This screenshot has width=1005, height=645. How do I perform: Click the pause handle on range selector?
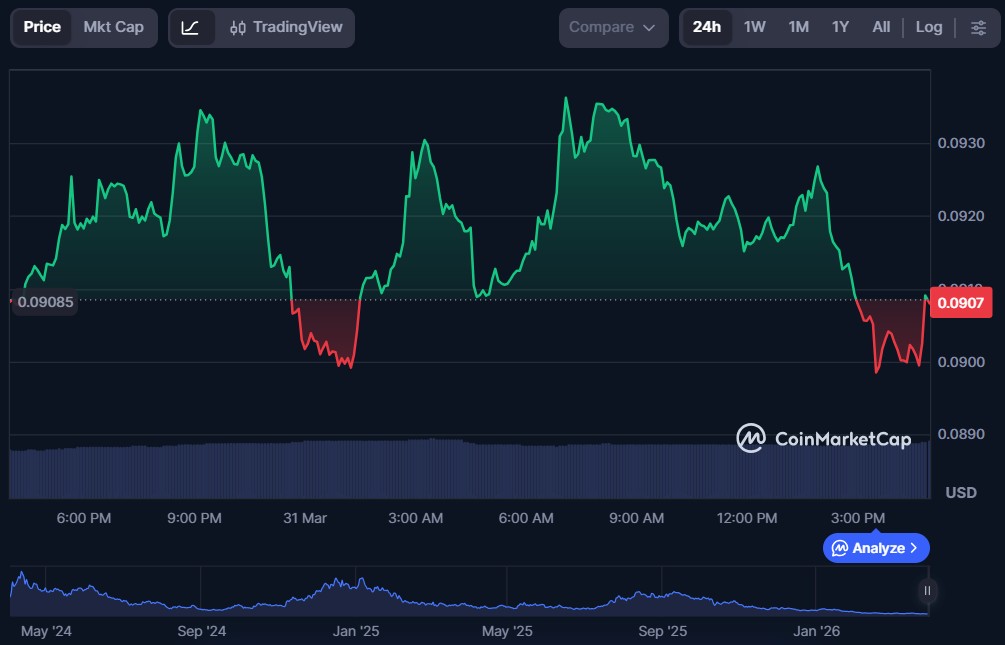[927, 591]
